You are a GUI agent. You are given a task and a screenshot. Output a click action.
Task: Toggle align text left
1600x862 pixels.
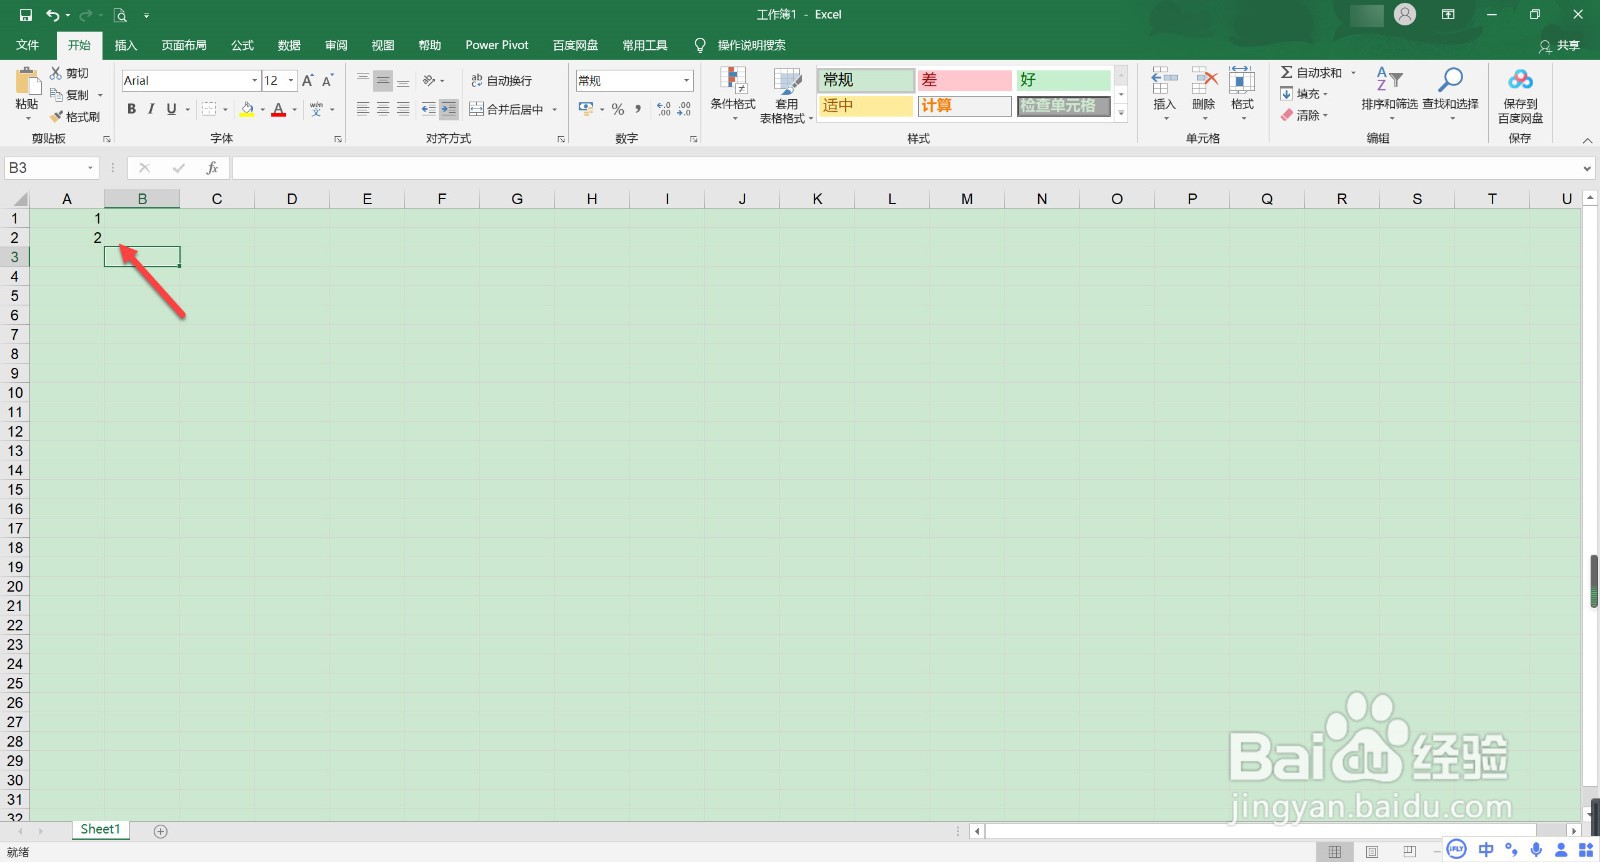[363, 109]
